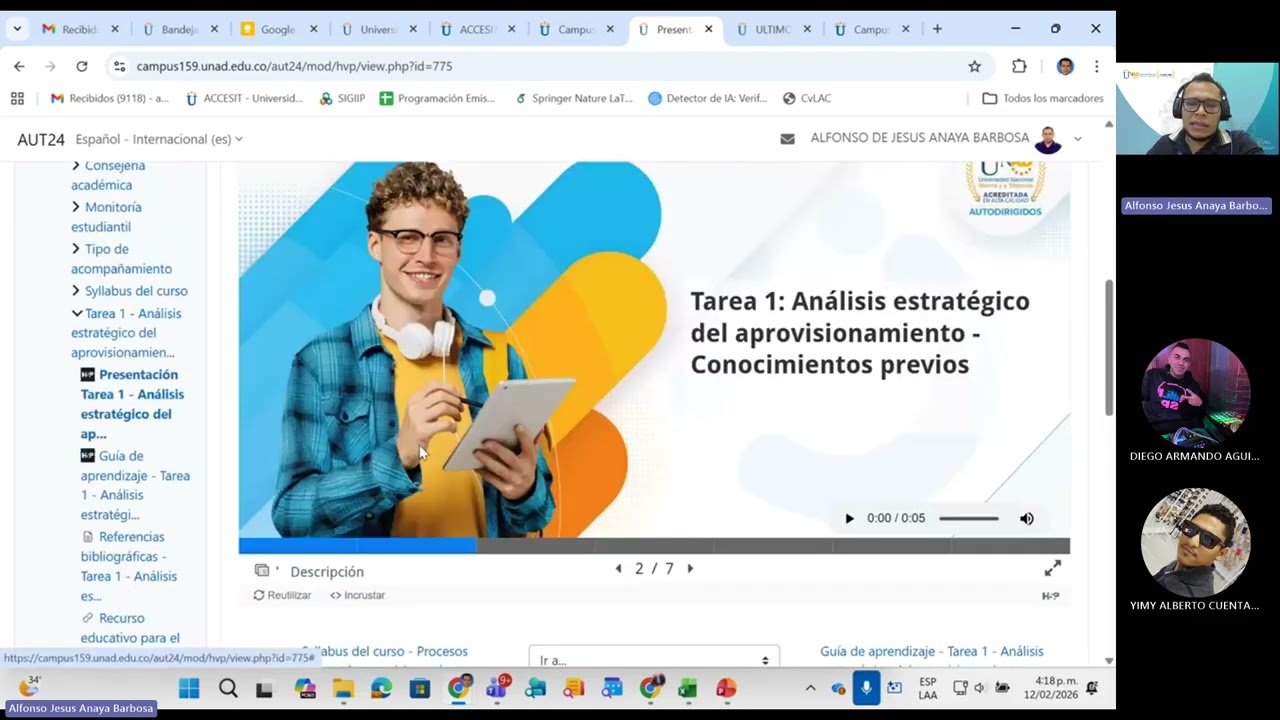Open the H5P logo link

1050,596
